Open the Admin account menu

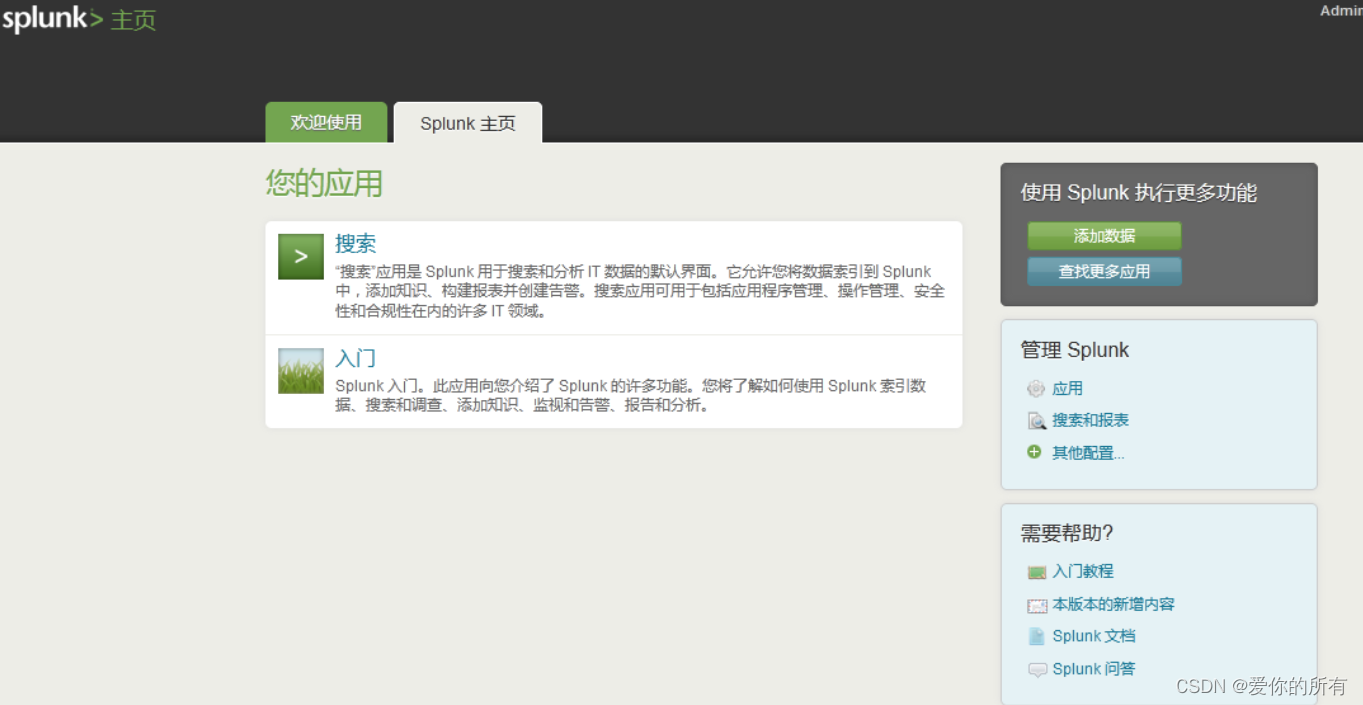pos(1341,10)
